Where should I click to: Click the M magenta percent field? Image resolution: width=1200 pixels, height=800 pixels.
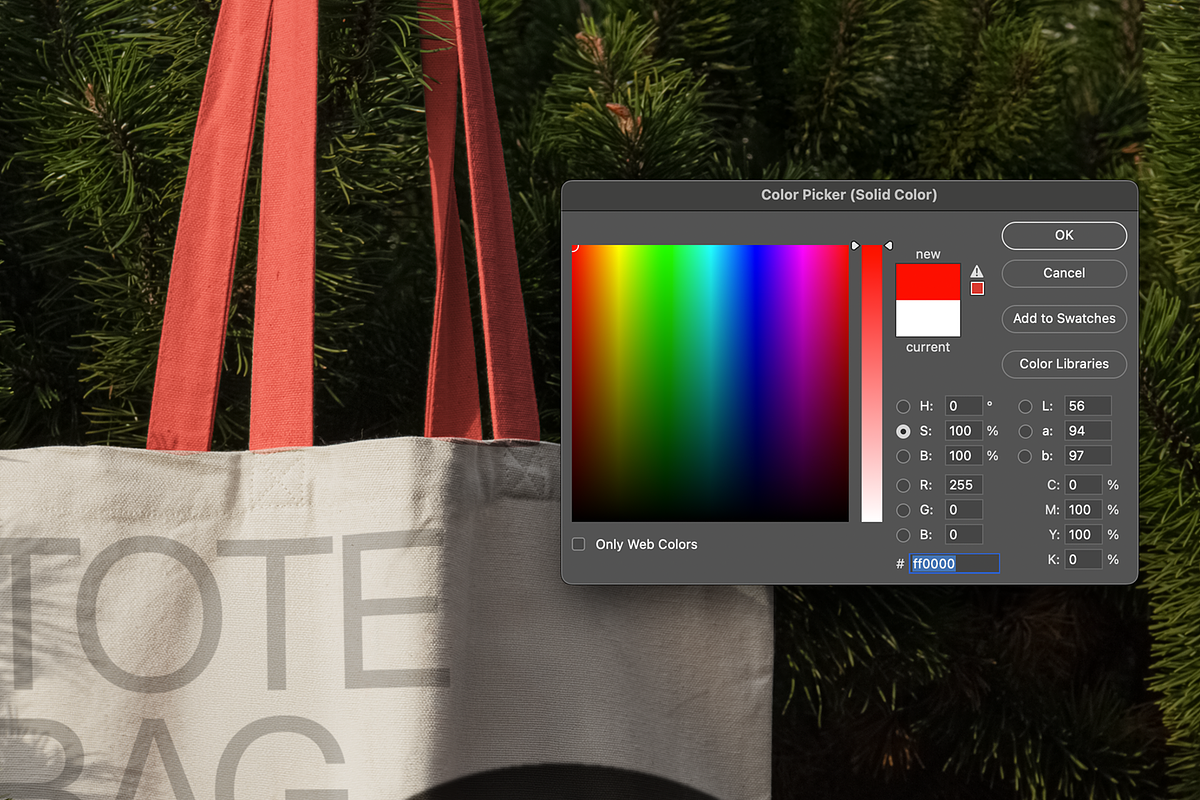point(1084,510)
